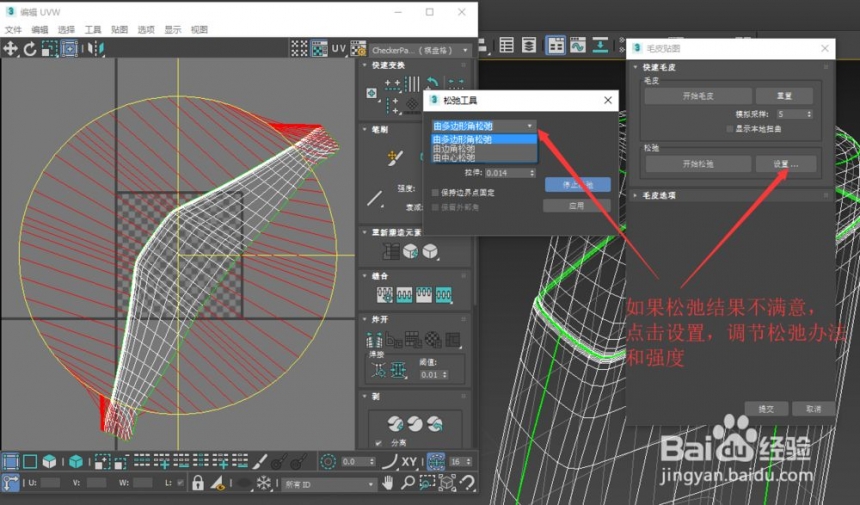Open the 编辑 menu

(39, 30)
